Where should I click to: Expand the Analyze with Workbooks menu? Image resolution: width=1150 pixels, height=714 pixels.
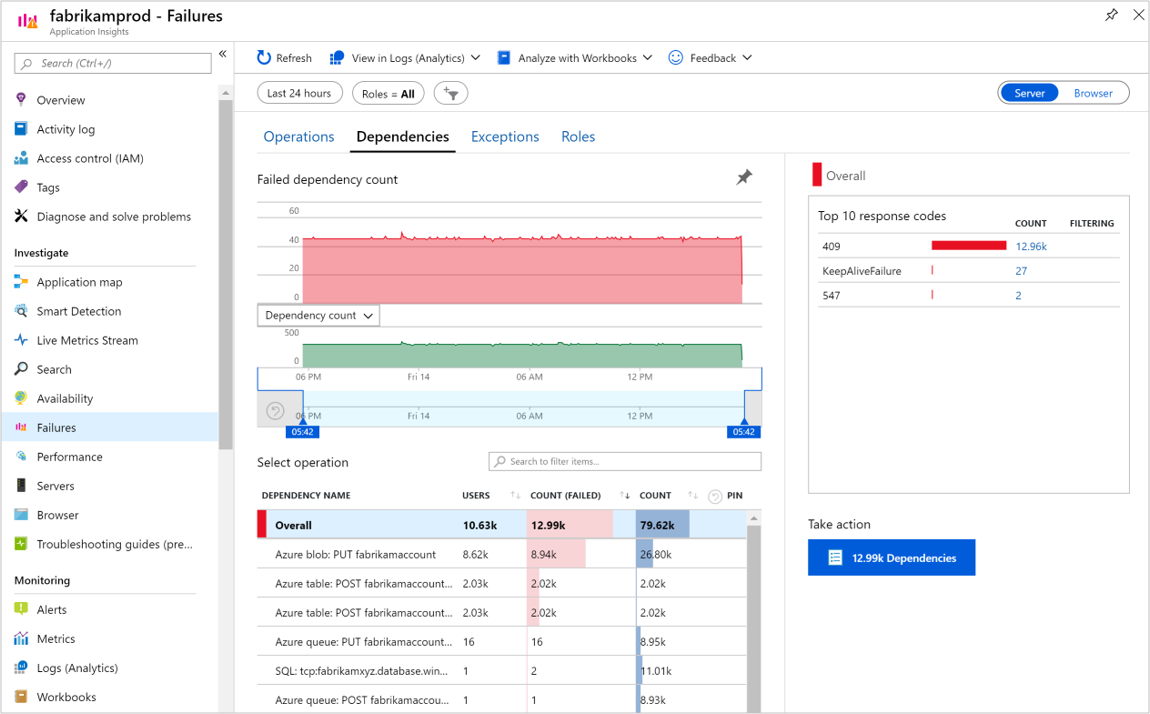pyautogui.click(x=575, y=58)
